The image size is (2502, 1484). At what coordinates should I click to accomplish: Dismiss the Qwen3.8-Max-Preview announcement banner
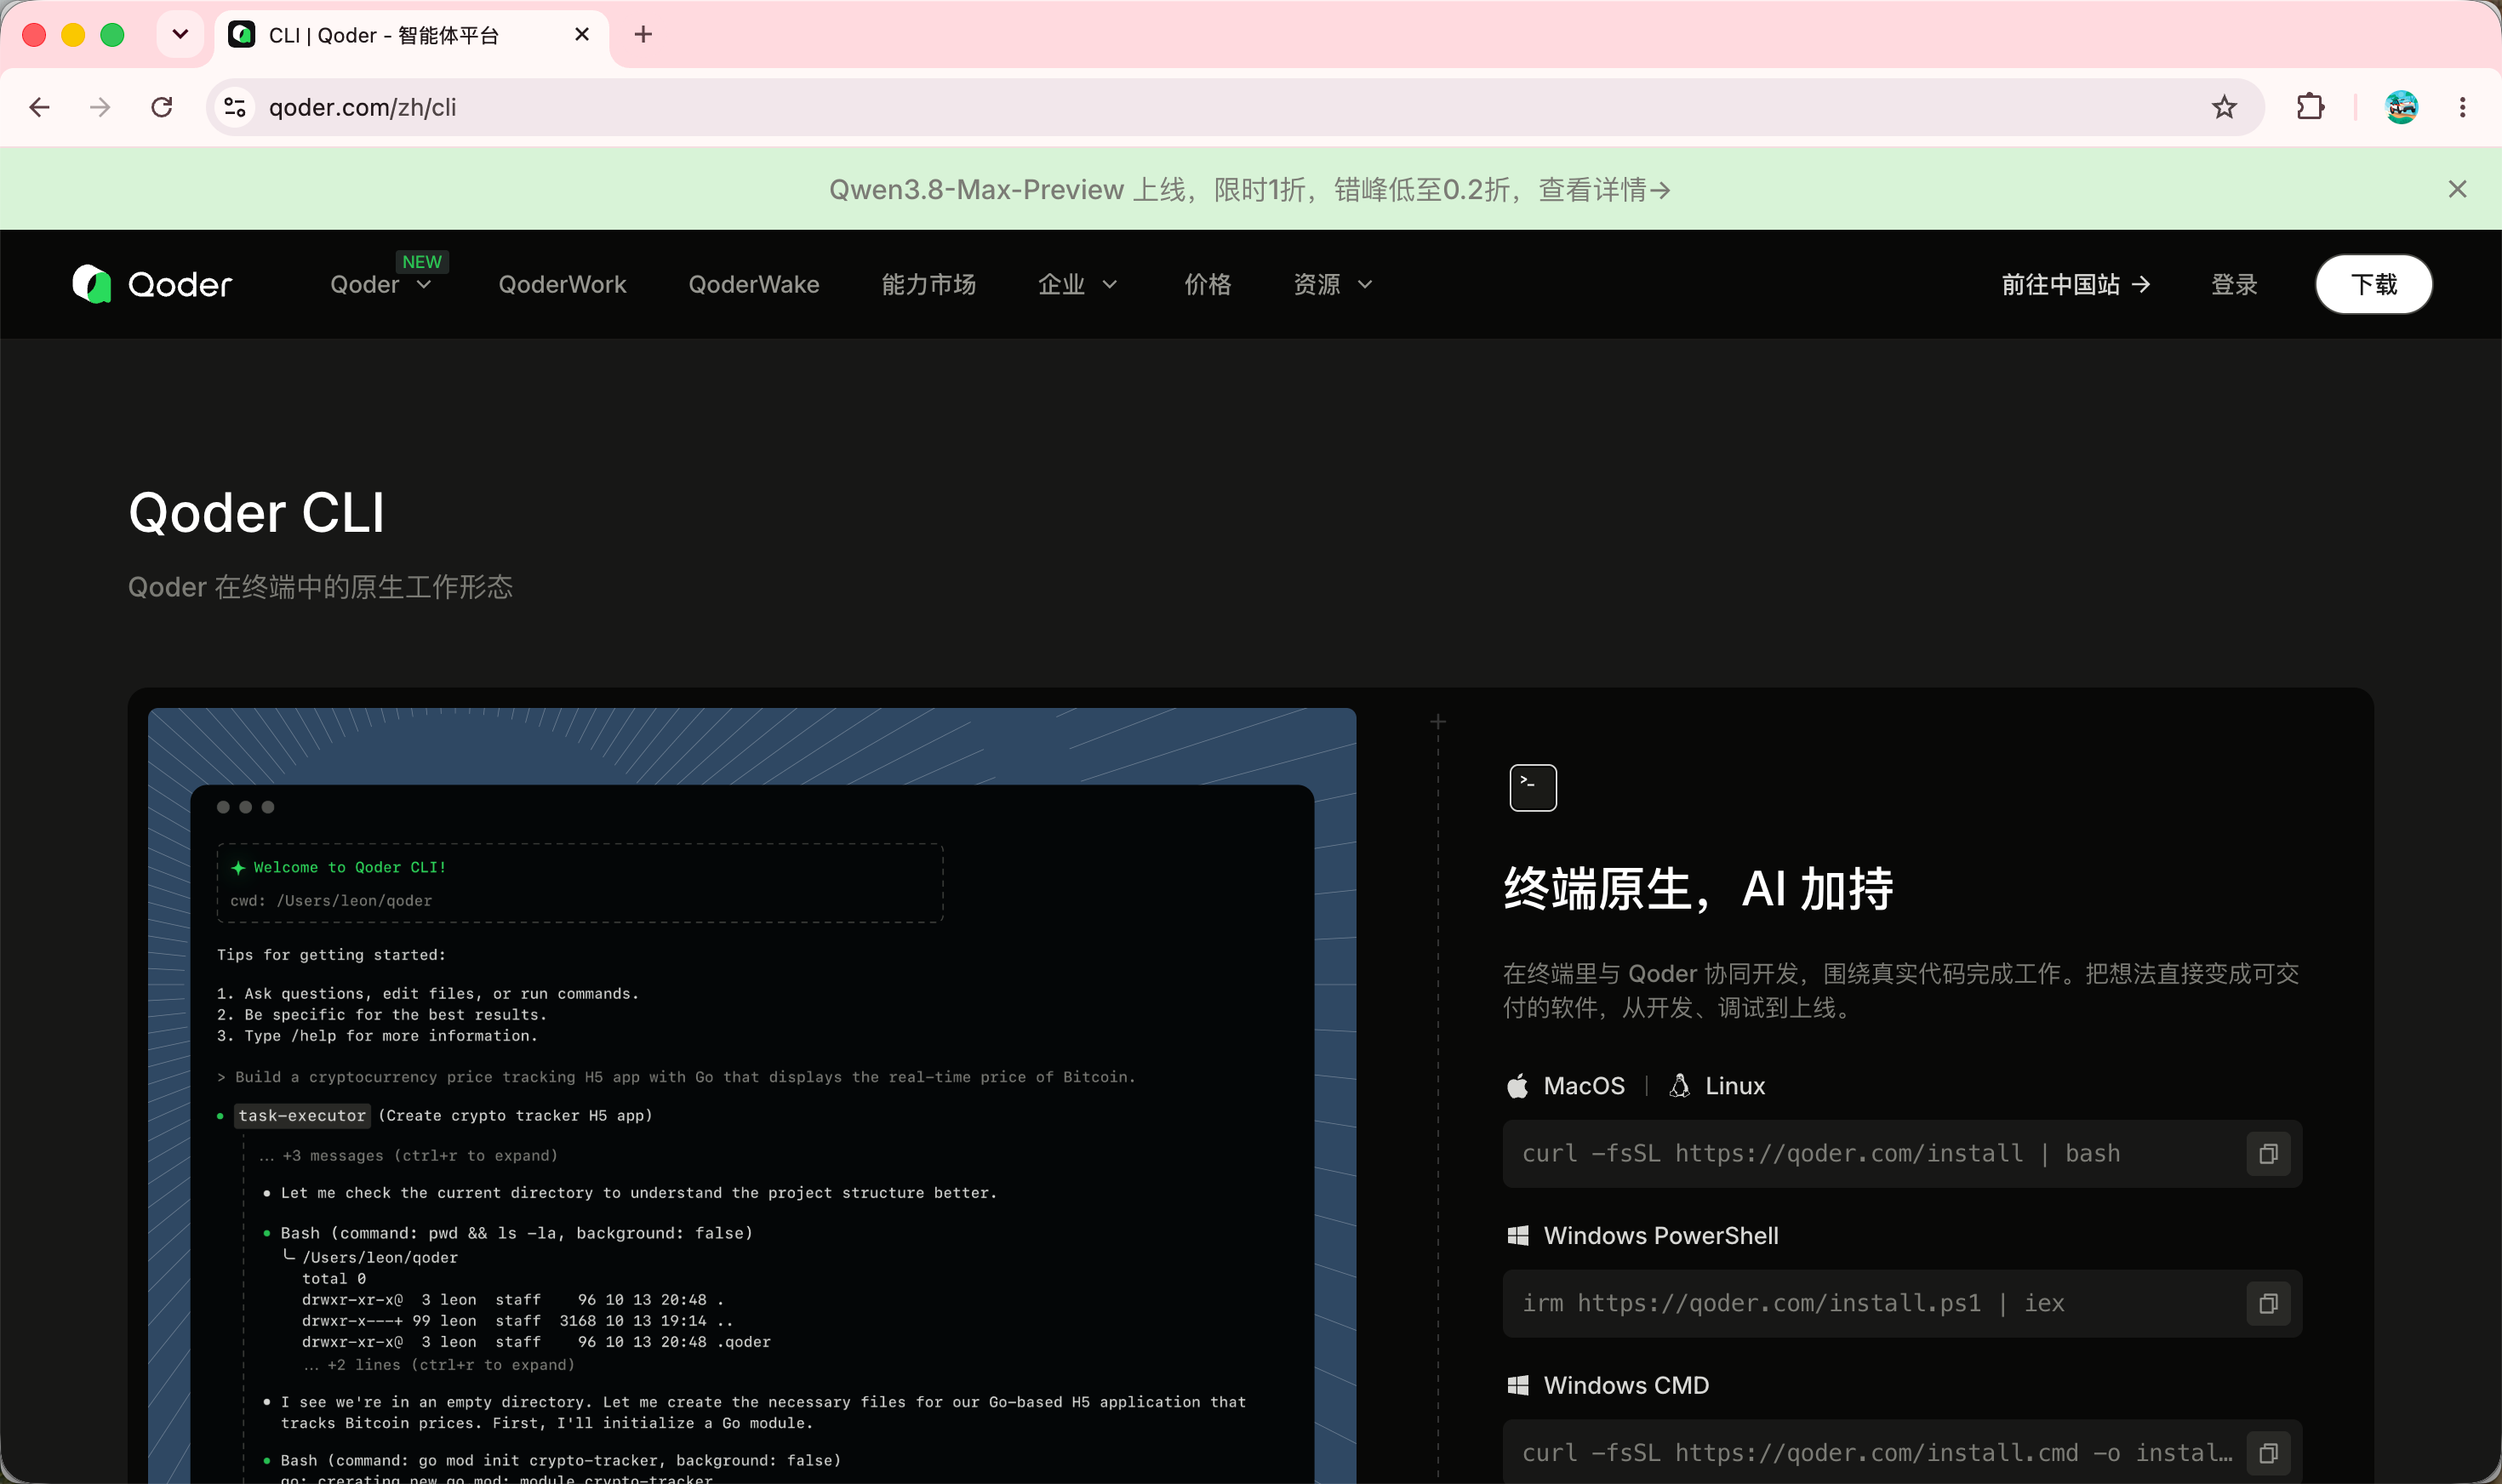(2457, 189)
